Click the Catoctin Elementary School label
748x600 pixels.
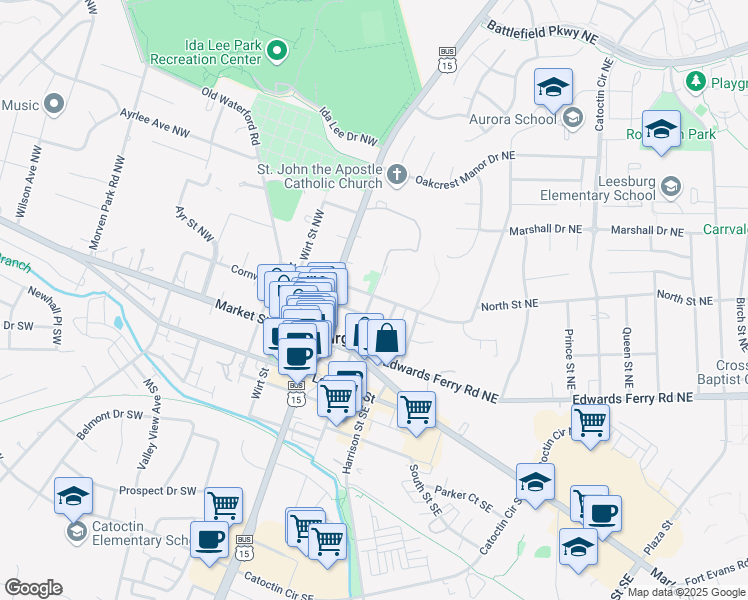click(141, 533)
